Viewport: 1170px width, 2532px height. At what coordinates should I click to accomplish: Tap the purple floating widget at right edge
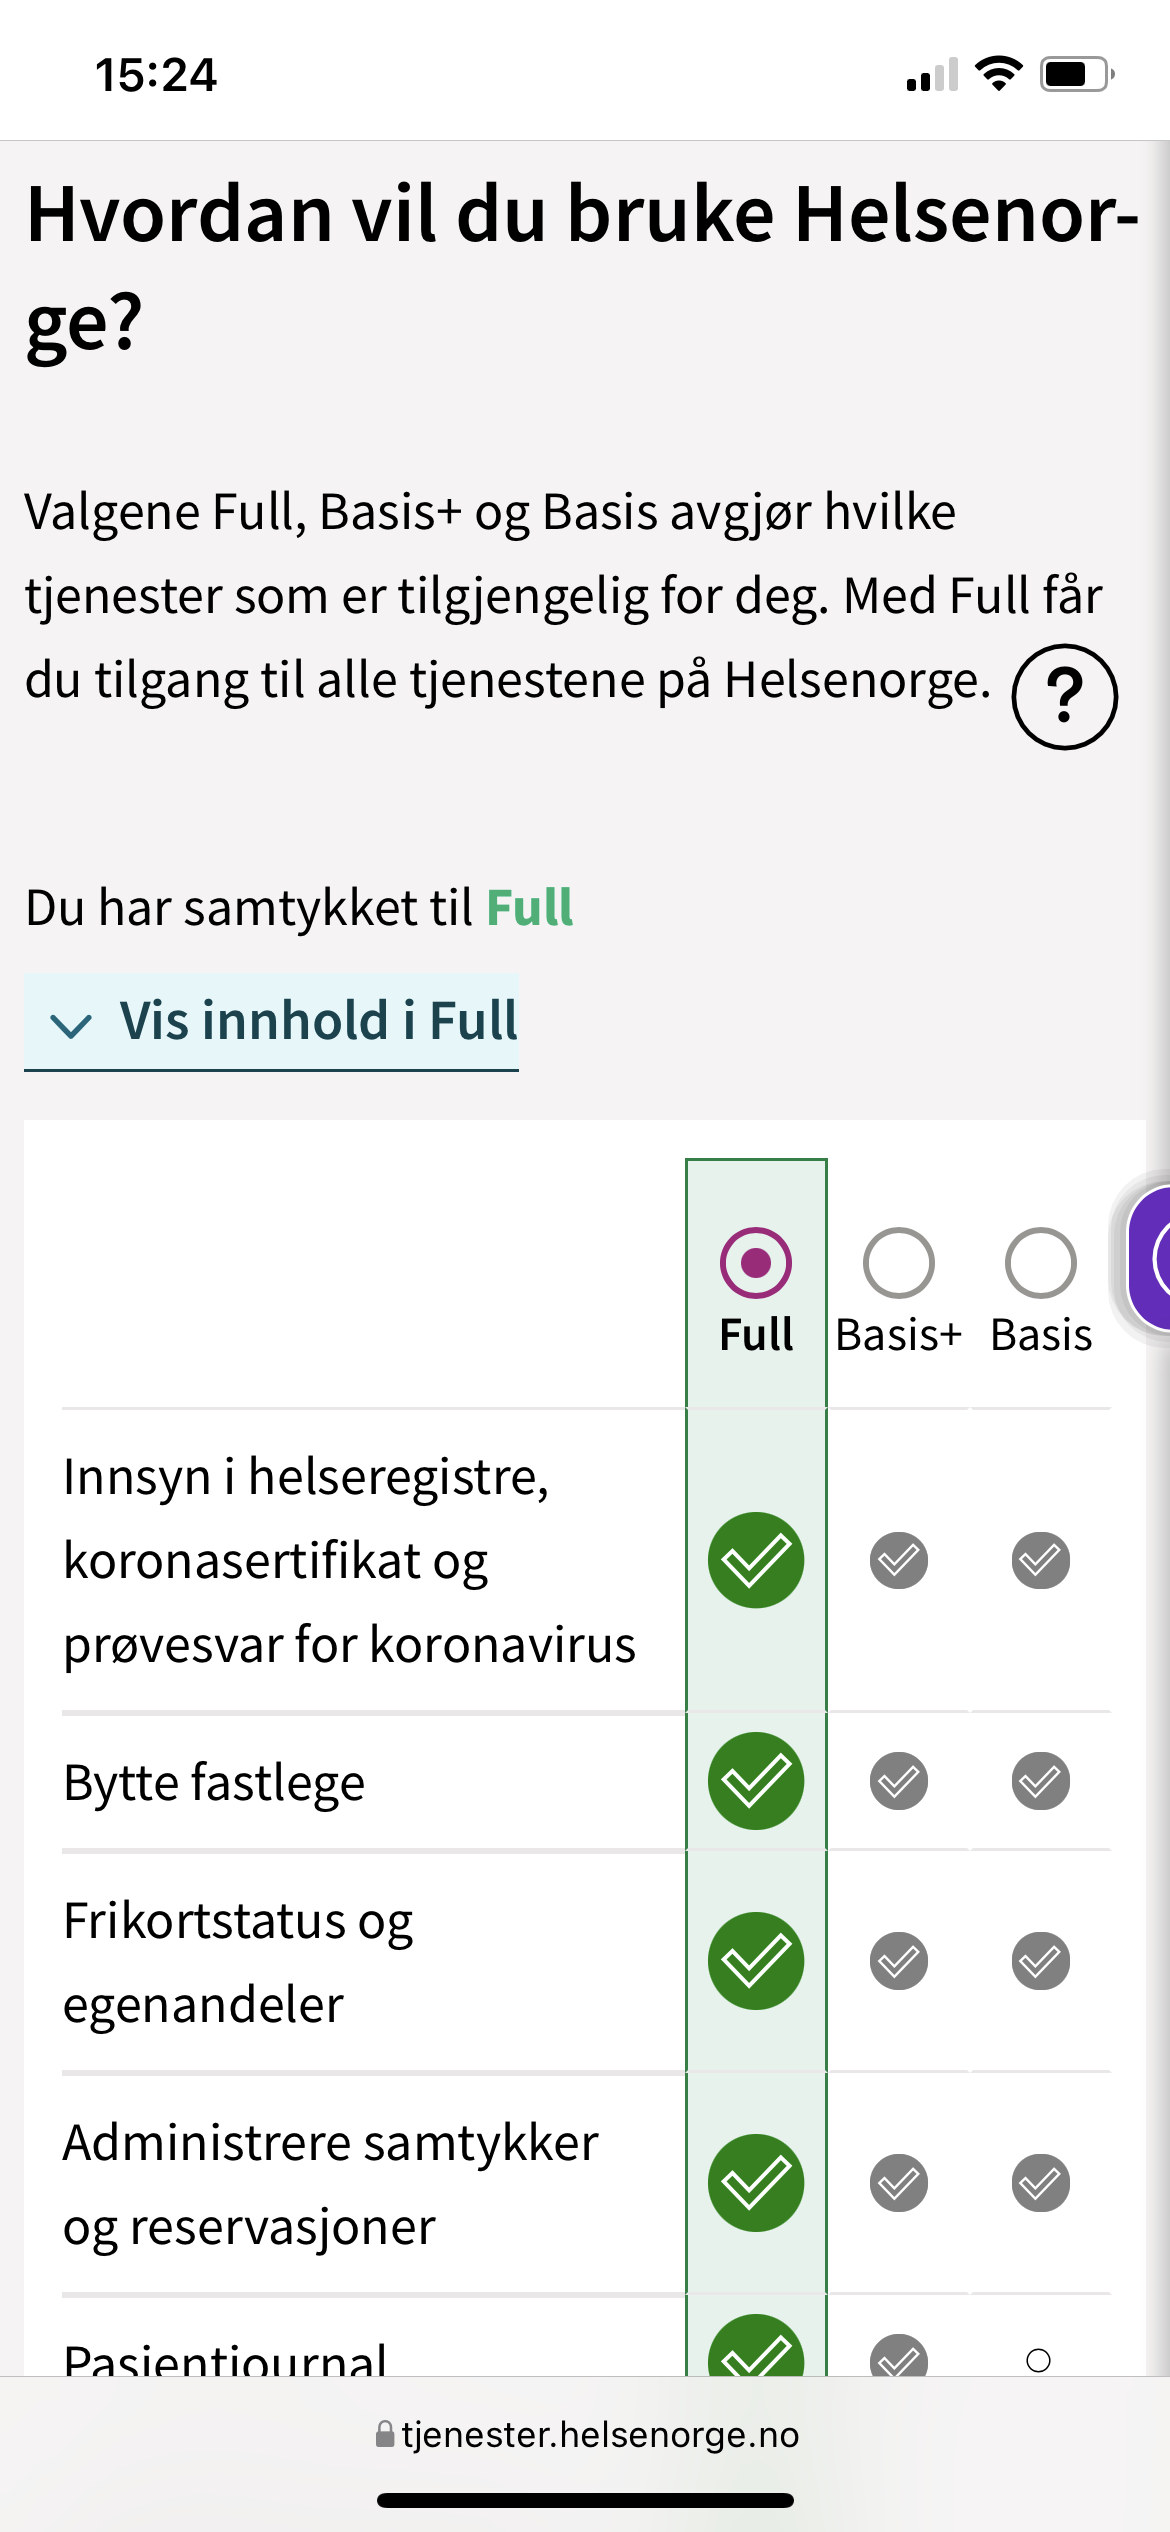click(x=1148, y=1258)
